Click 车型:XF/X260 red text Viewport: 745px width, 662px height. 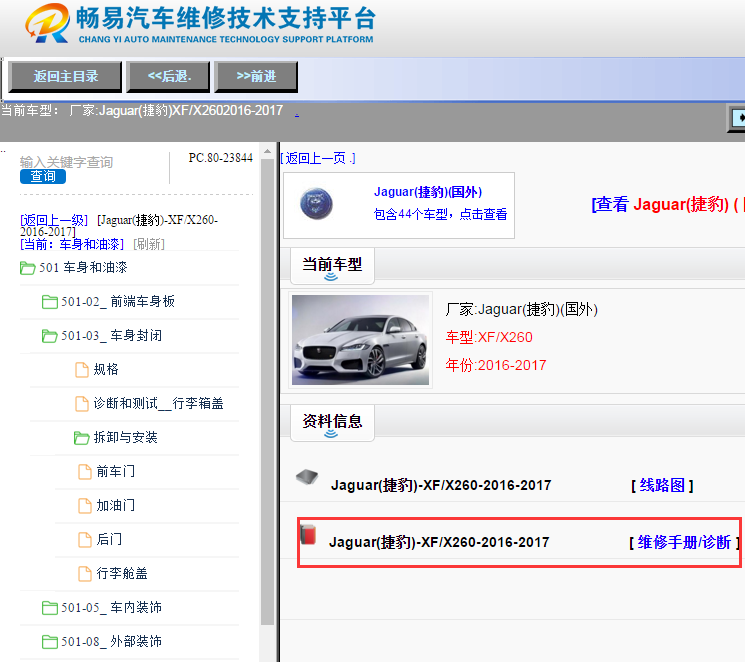pyautogui.click(x=489, y=337)
